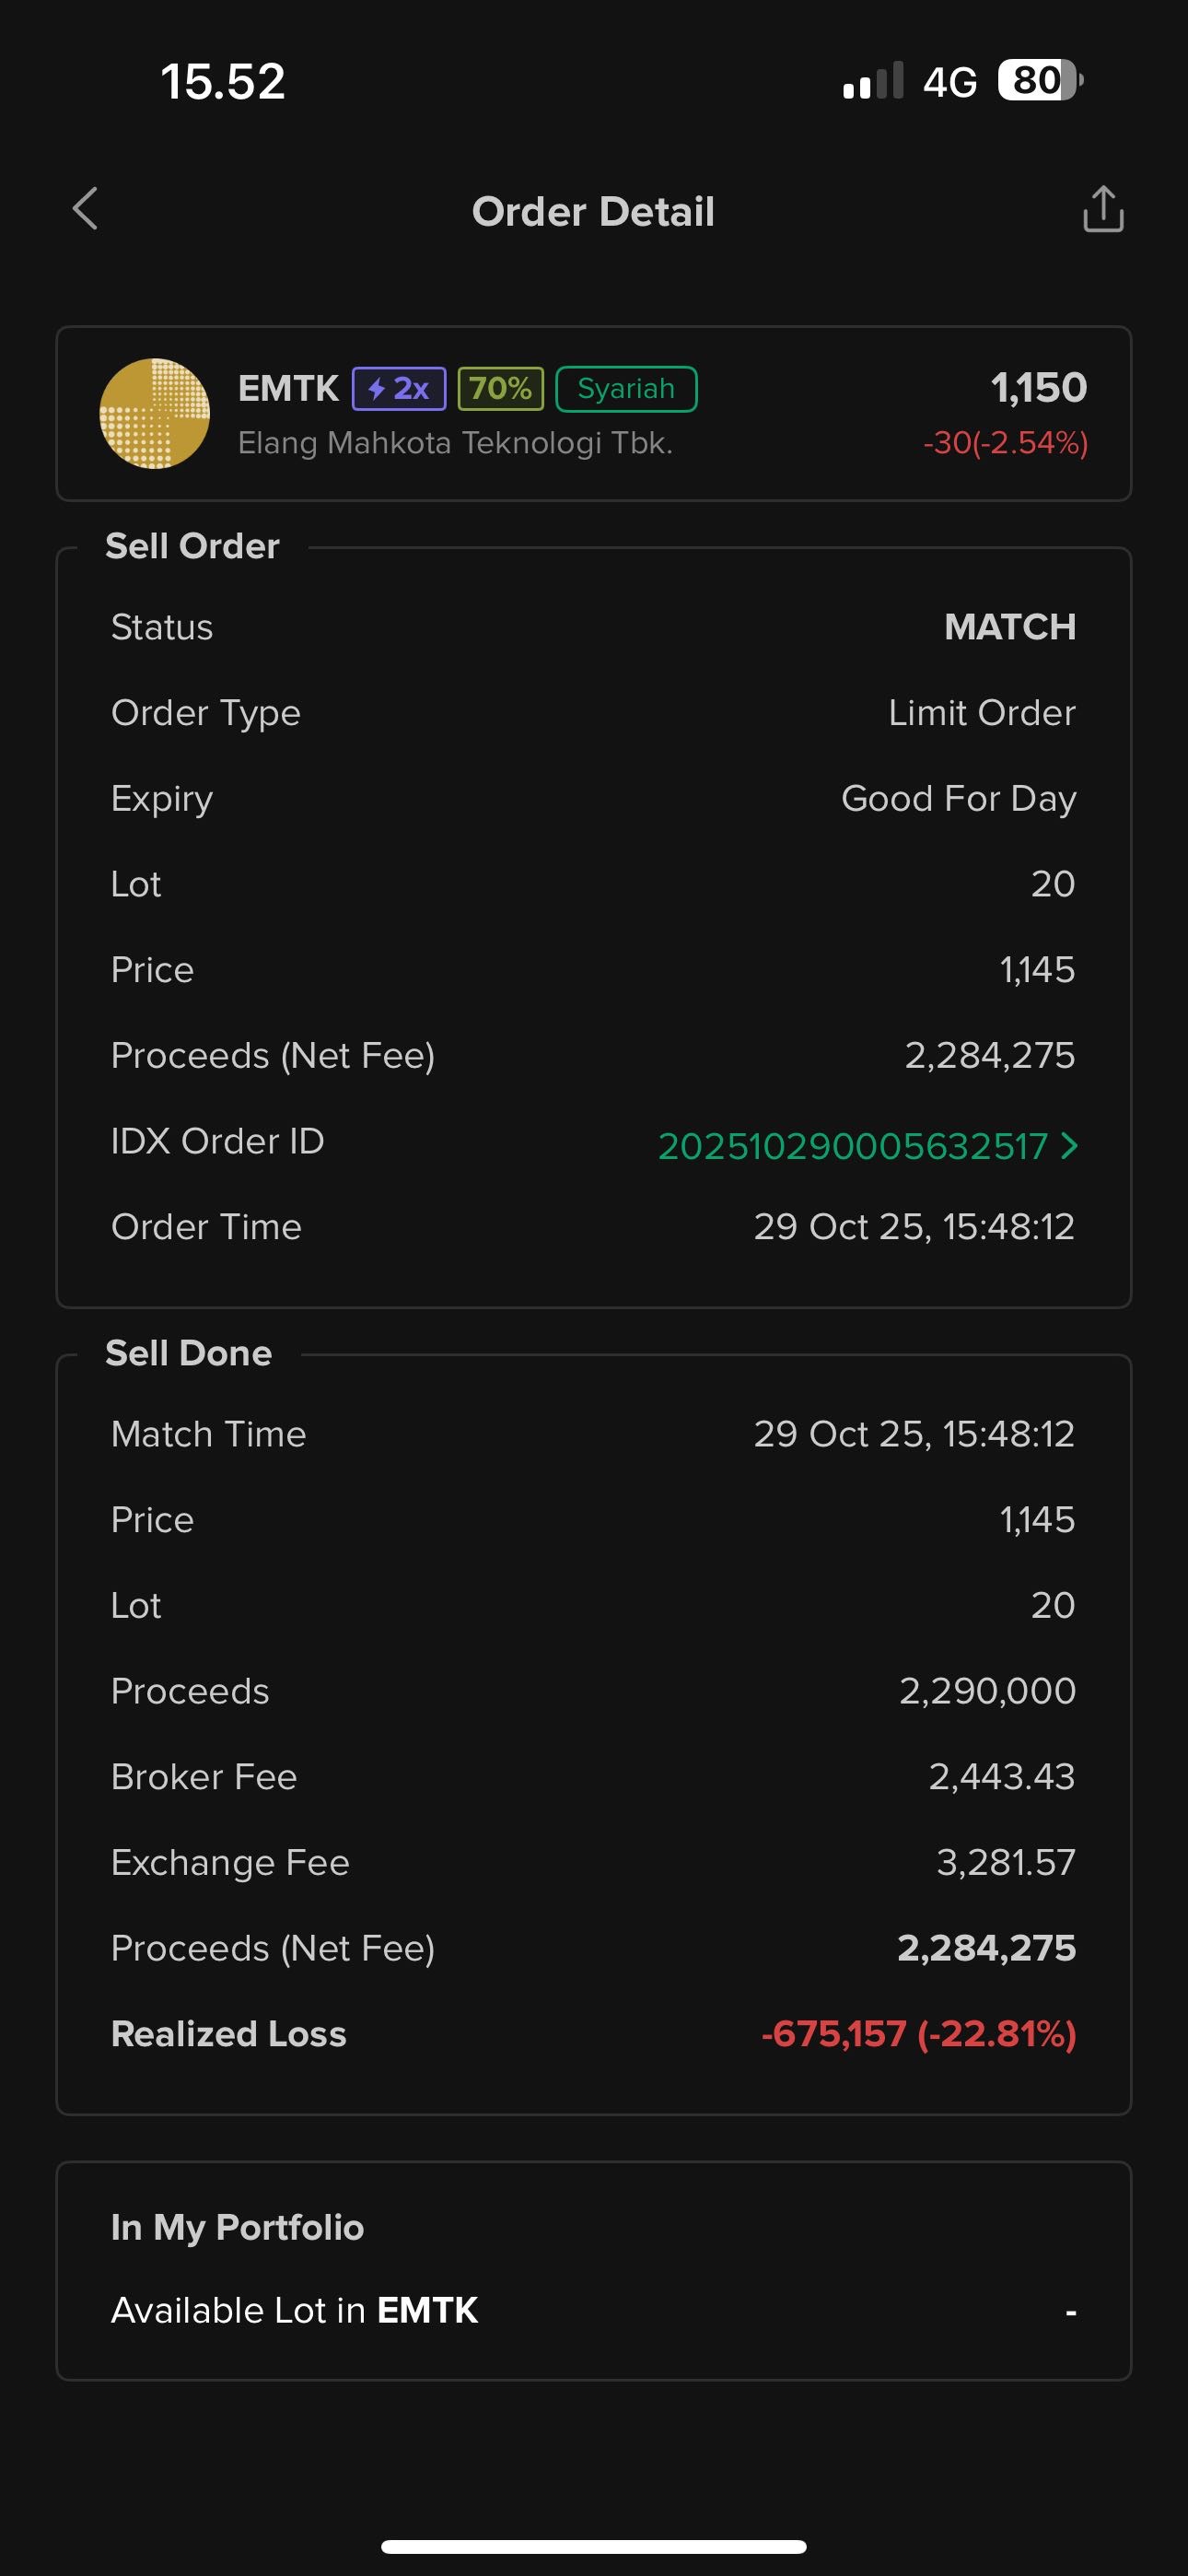Tap the Elang Mahkota Teknologi Tbk. name
This screenshot has height=2576, width=1188.
[455, 442]
